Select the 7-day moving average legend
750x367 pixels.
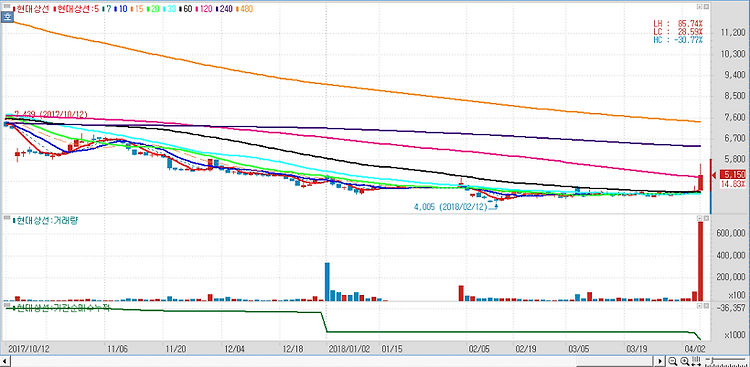pyautogui.click(x=106, y=9)
